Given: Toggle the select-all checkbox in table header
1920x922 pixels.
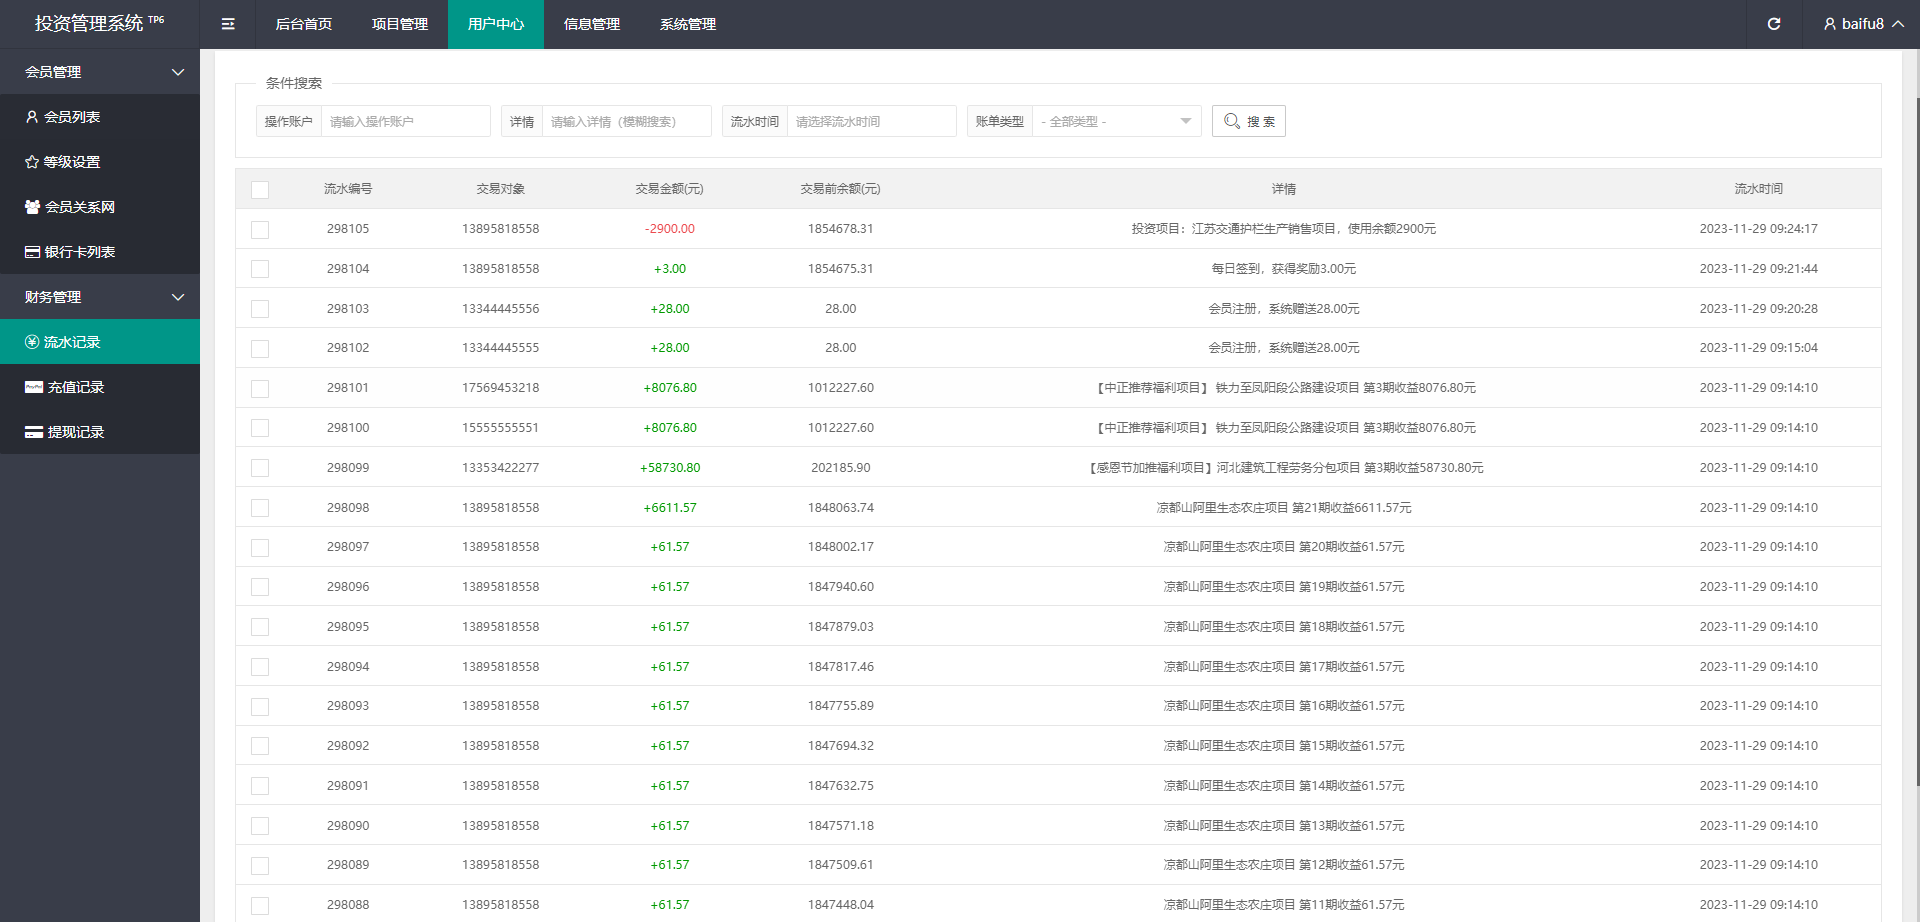Looking at the screenshot, I should [x=260, y=190].
